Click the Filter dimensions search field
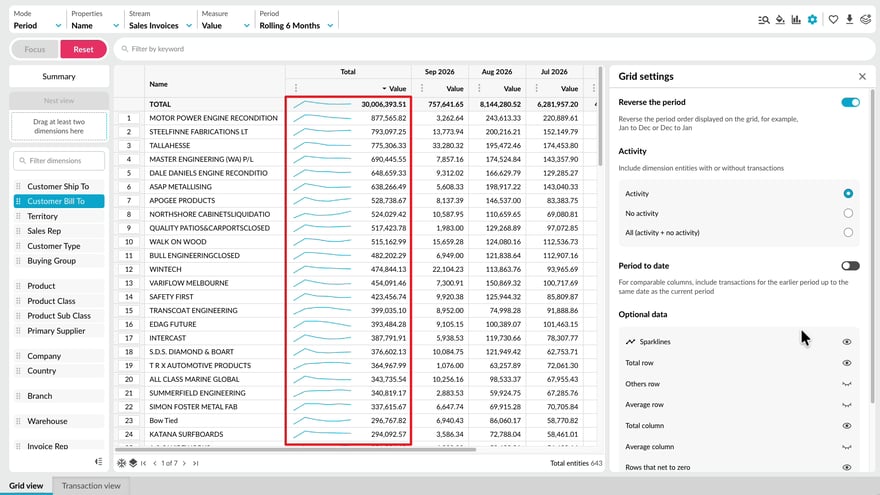 (59, 161)
